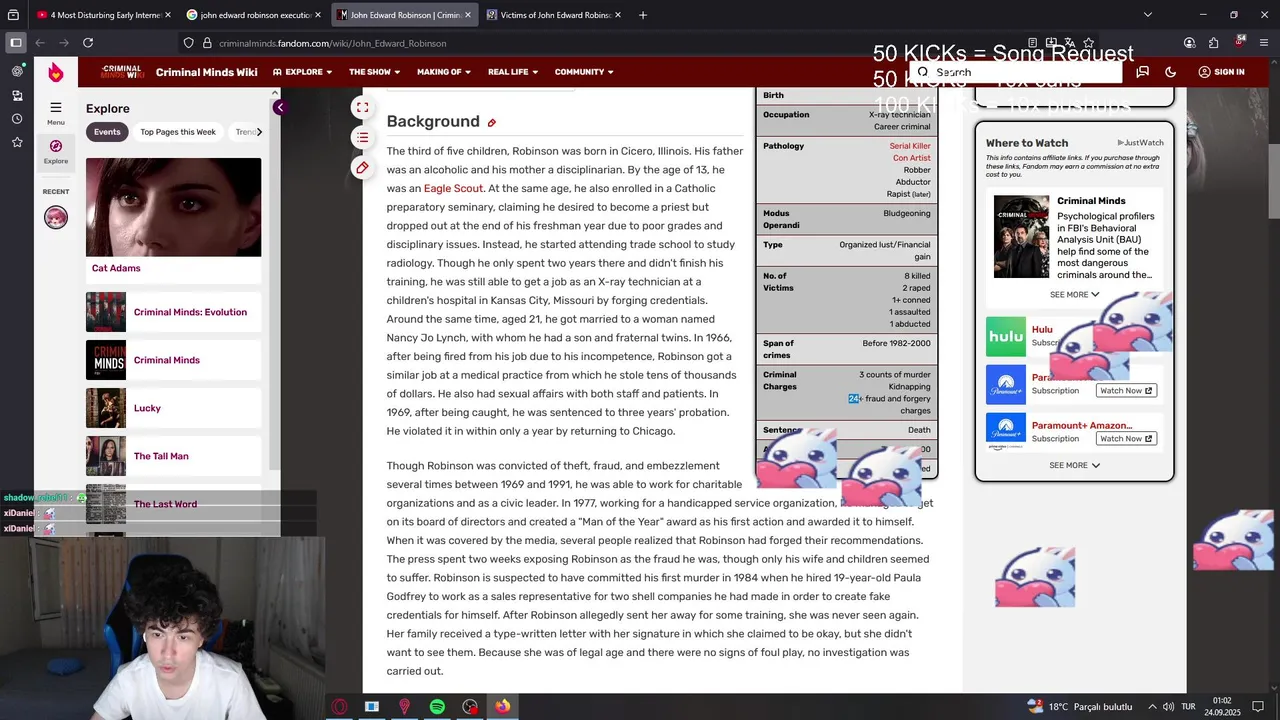List all tabs dropdown chevron
This screenshot has width=1280, height=720.
1147,15
